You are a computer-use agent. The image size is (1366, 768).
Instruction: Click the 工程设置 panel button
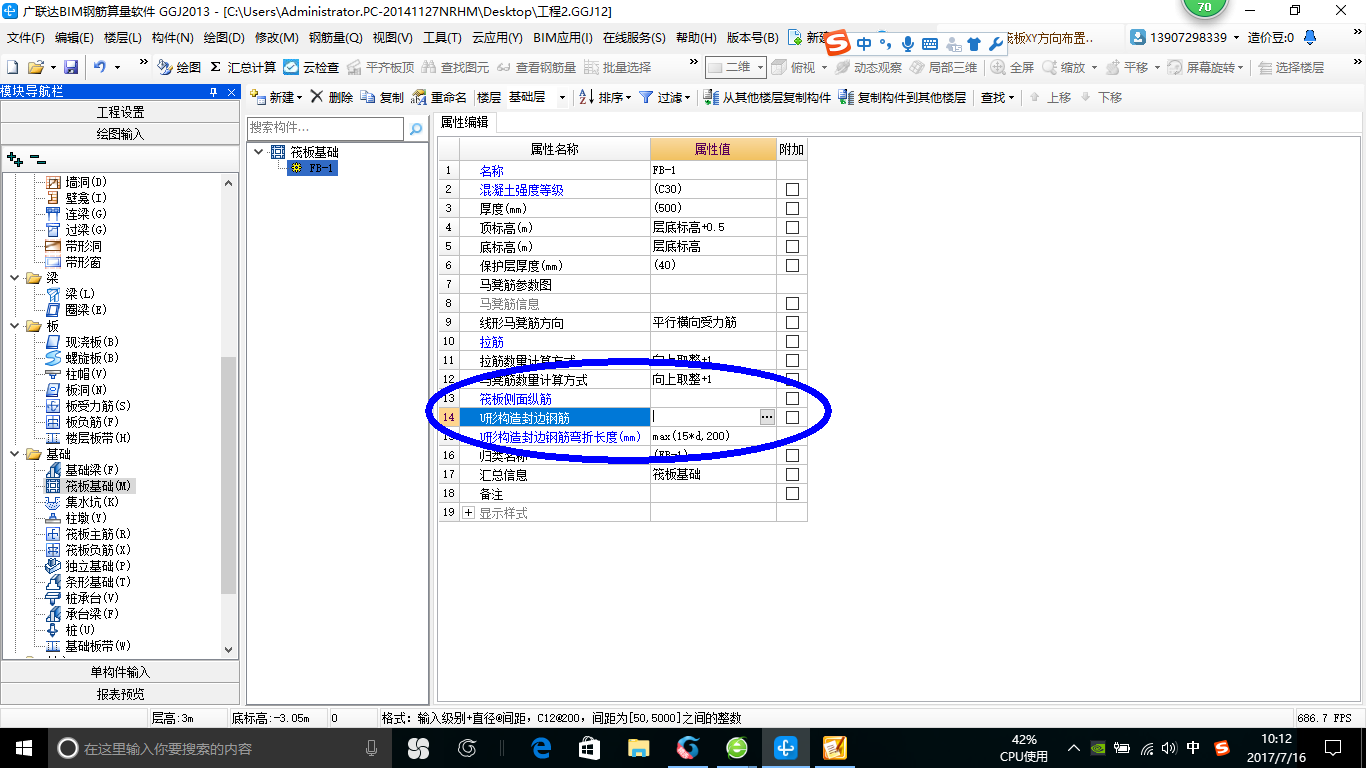[x=120, y=112]
